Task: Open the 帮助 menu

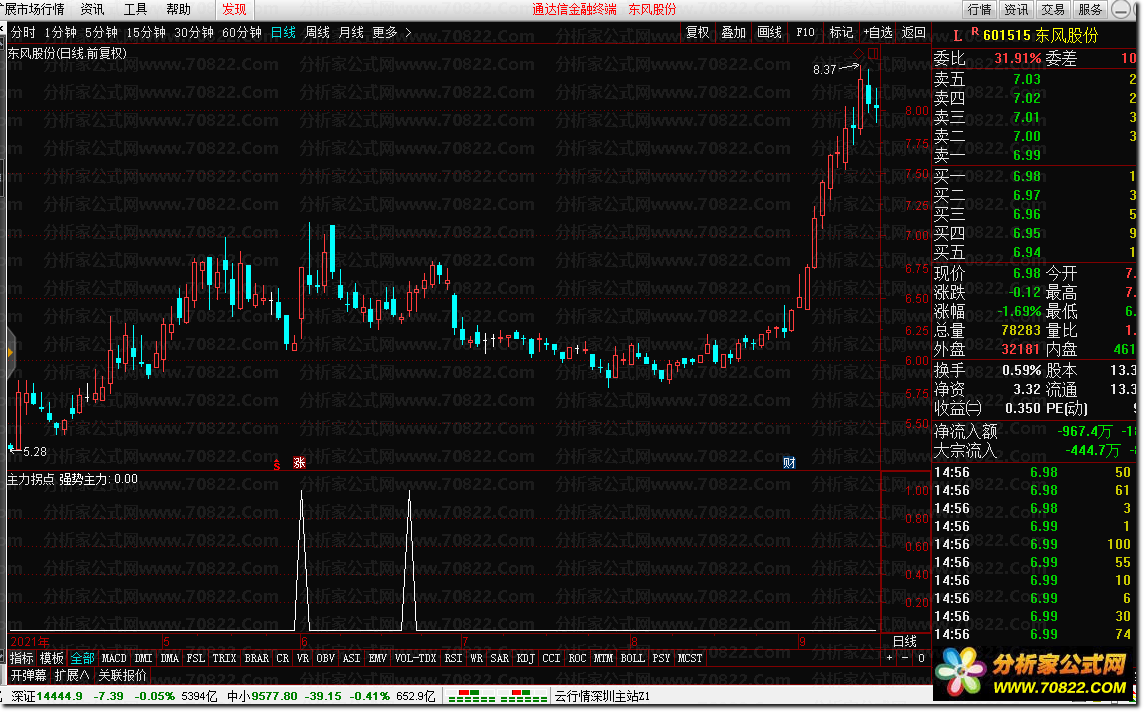Action: tap(178, 9)
